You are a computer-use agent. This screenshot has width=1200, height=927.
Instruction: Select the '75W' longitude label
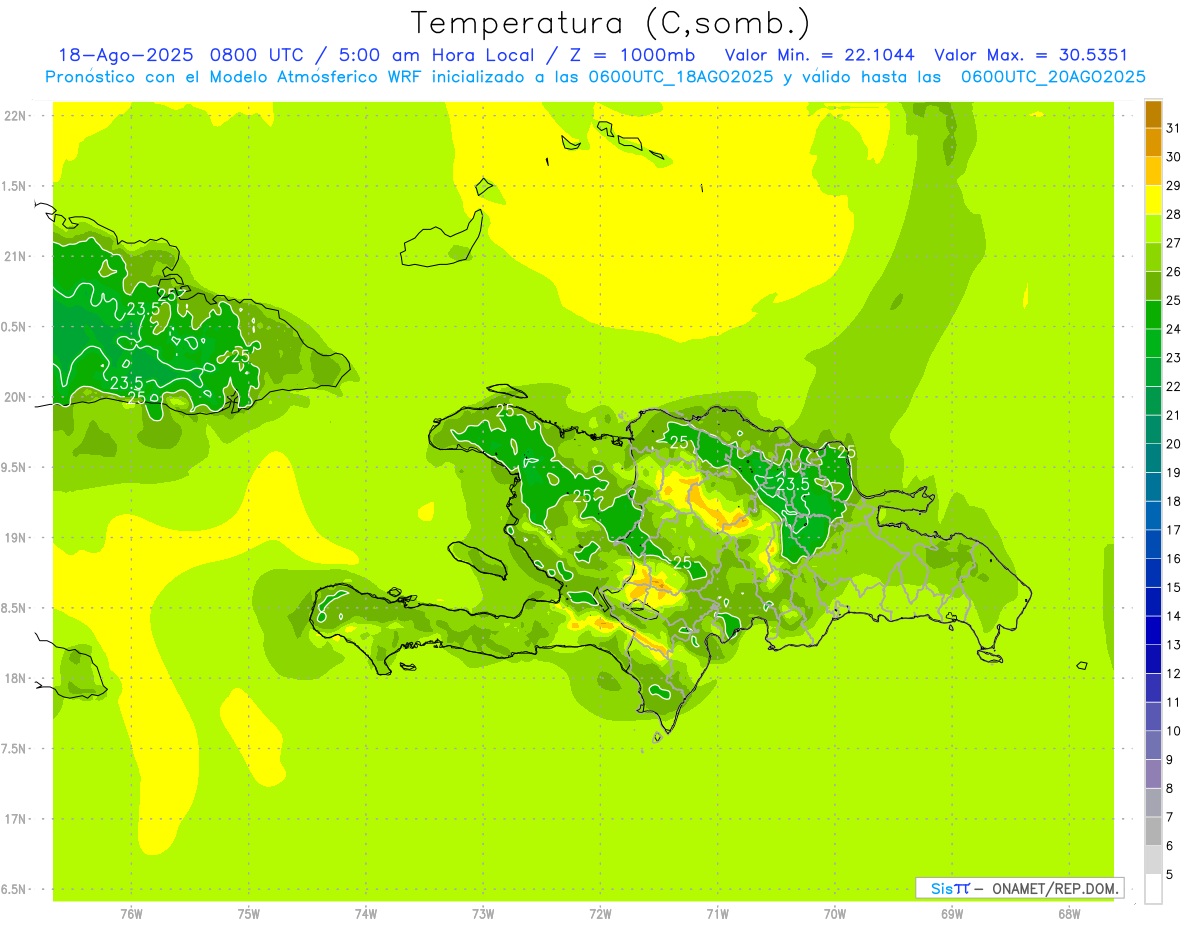[249, 914]
